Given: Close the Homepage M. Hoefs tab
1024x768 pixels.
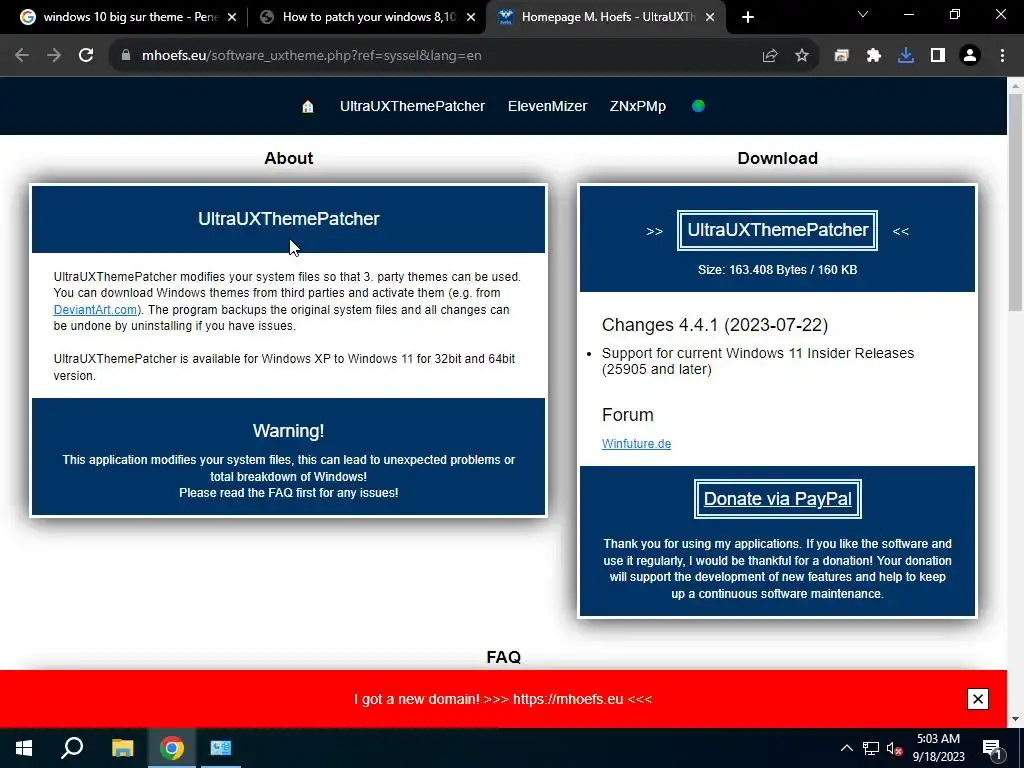Looking at the screenshot, I should coord(711,18).
